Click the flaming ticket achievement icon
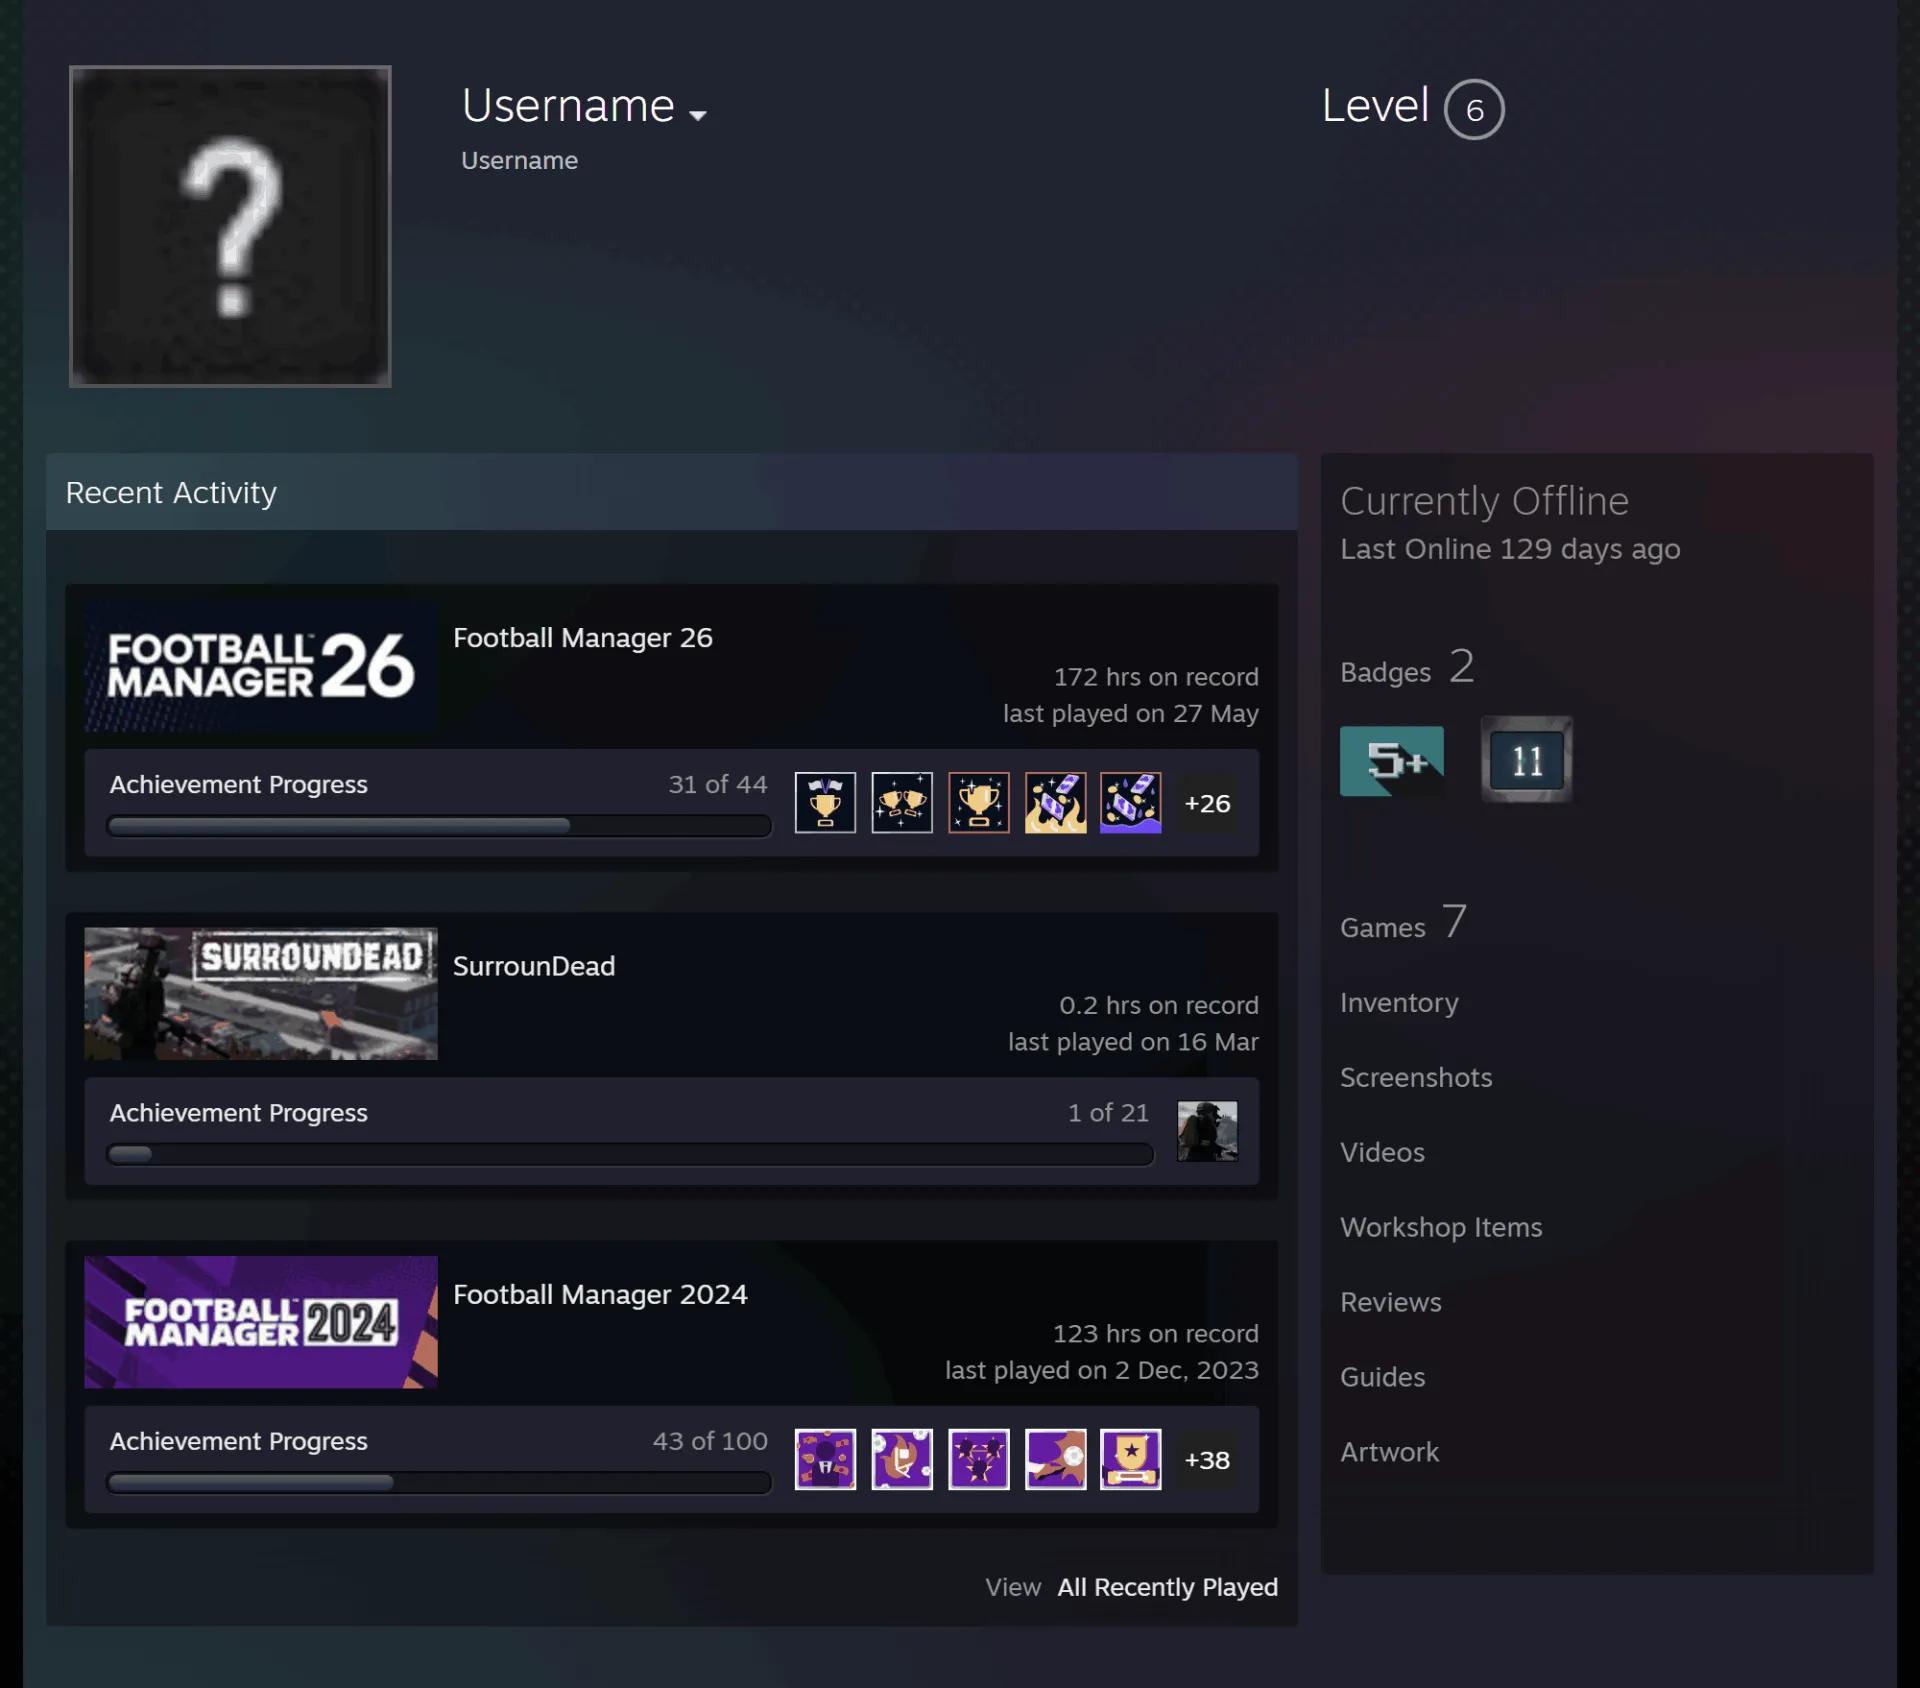The image size is (1920, 1688). (1055, 803)
